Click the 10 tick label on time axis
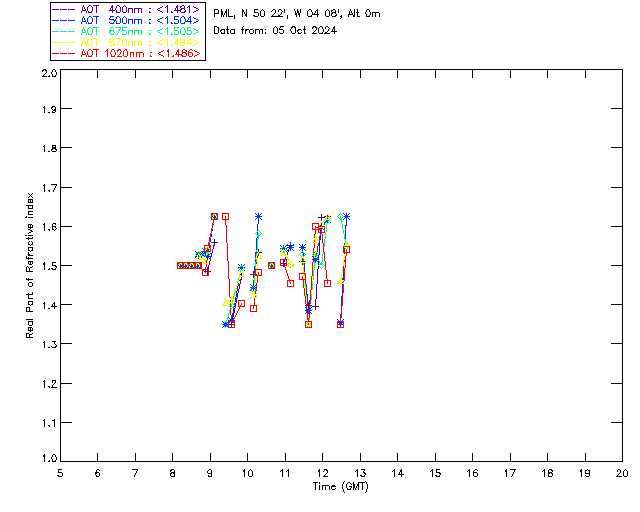The height and width of the screenshot is (512, 640). tap(247, 473)
